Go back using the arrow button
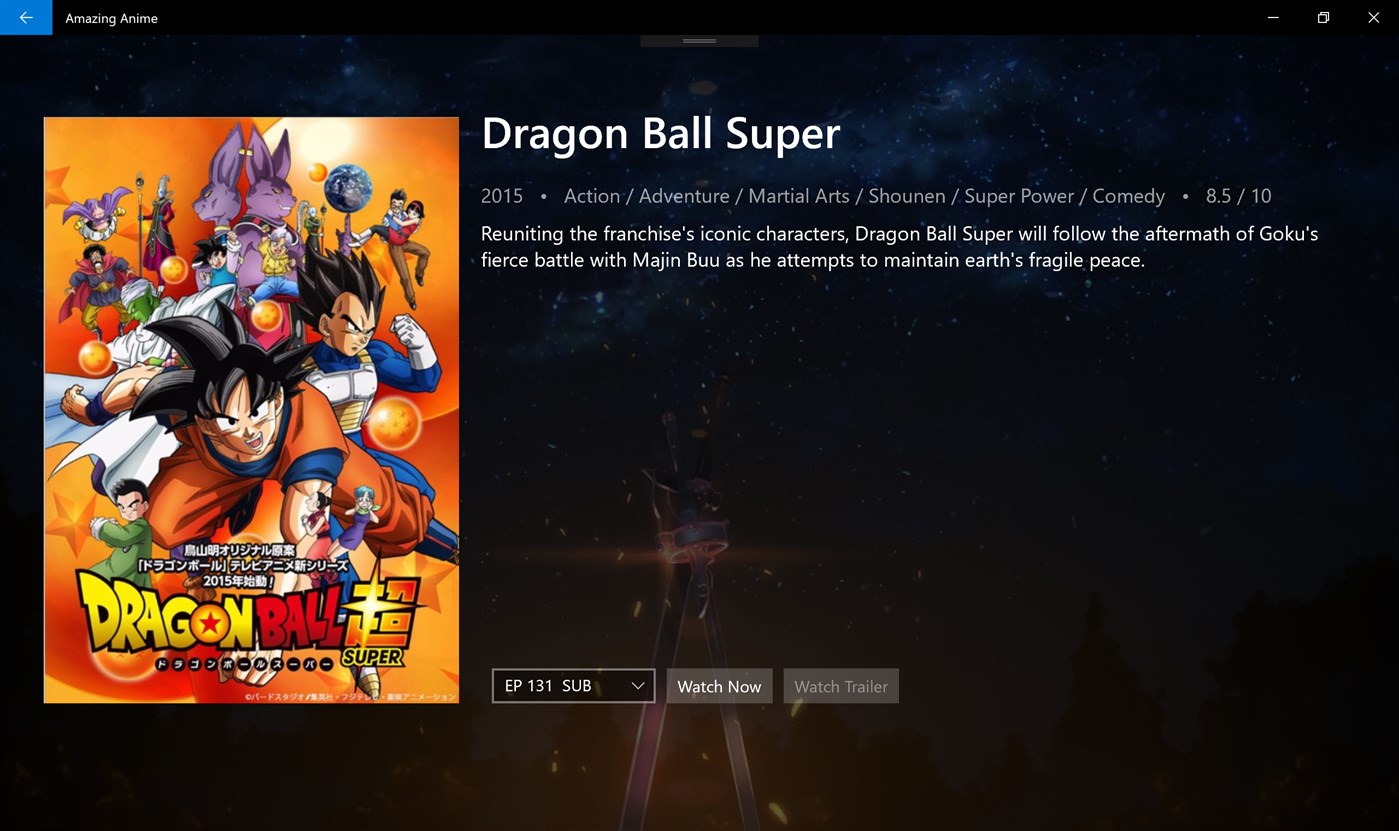The width and height of the screenshot is (1399, 831). pyautogui.click(x=26, y=17)
